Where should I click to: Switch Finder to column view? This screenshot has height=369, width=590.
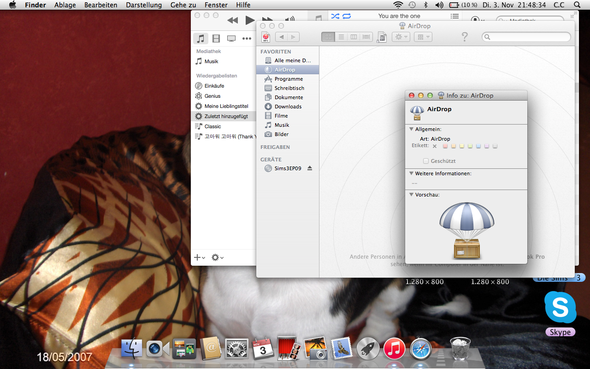coord(353,37)
